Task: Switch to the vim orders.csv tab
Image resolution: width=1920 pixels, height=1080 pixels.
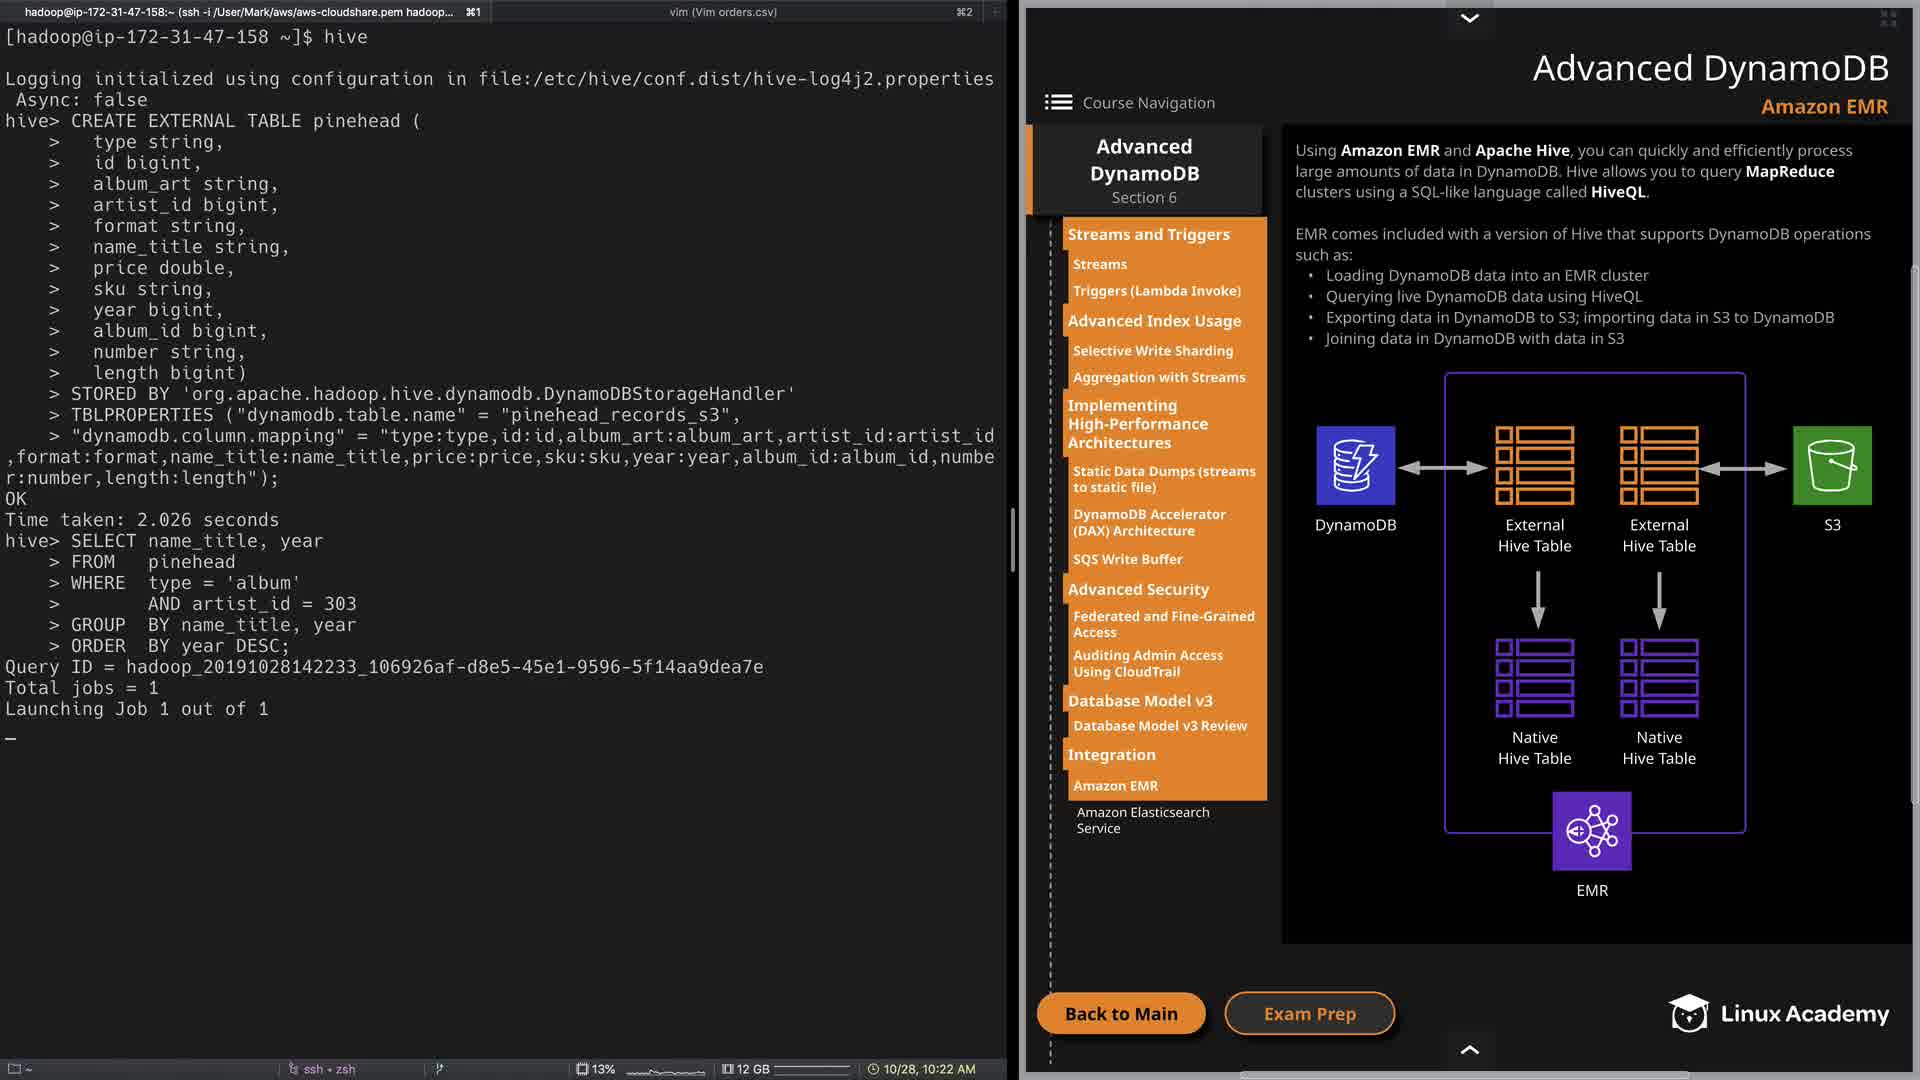Action: click(722, 12)
